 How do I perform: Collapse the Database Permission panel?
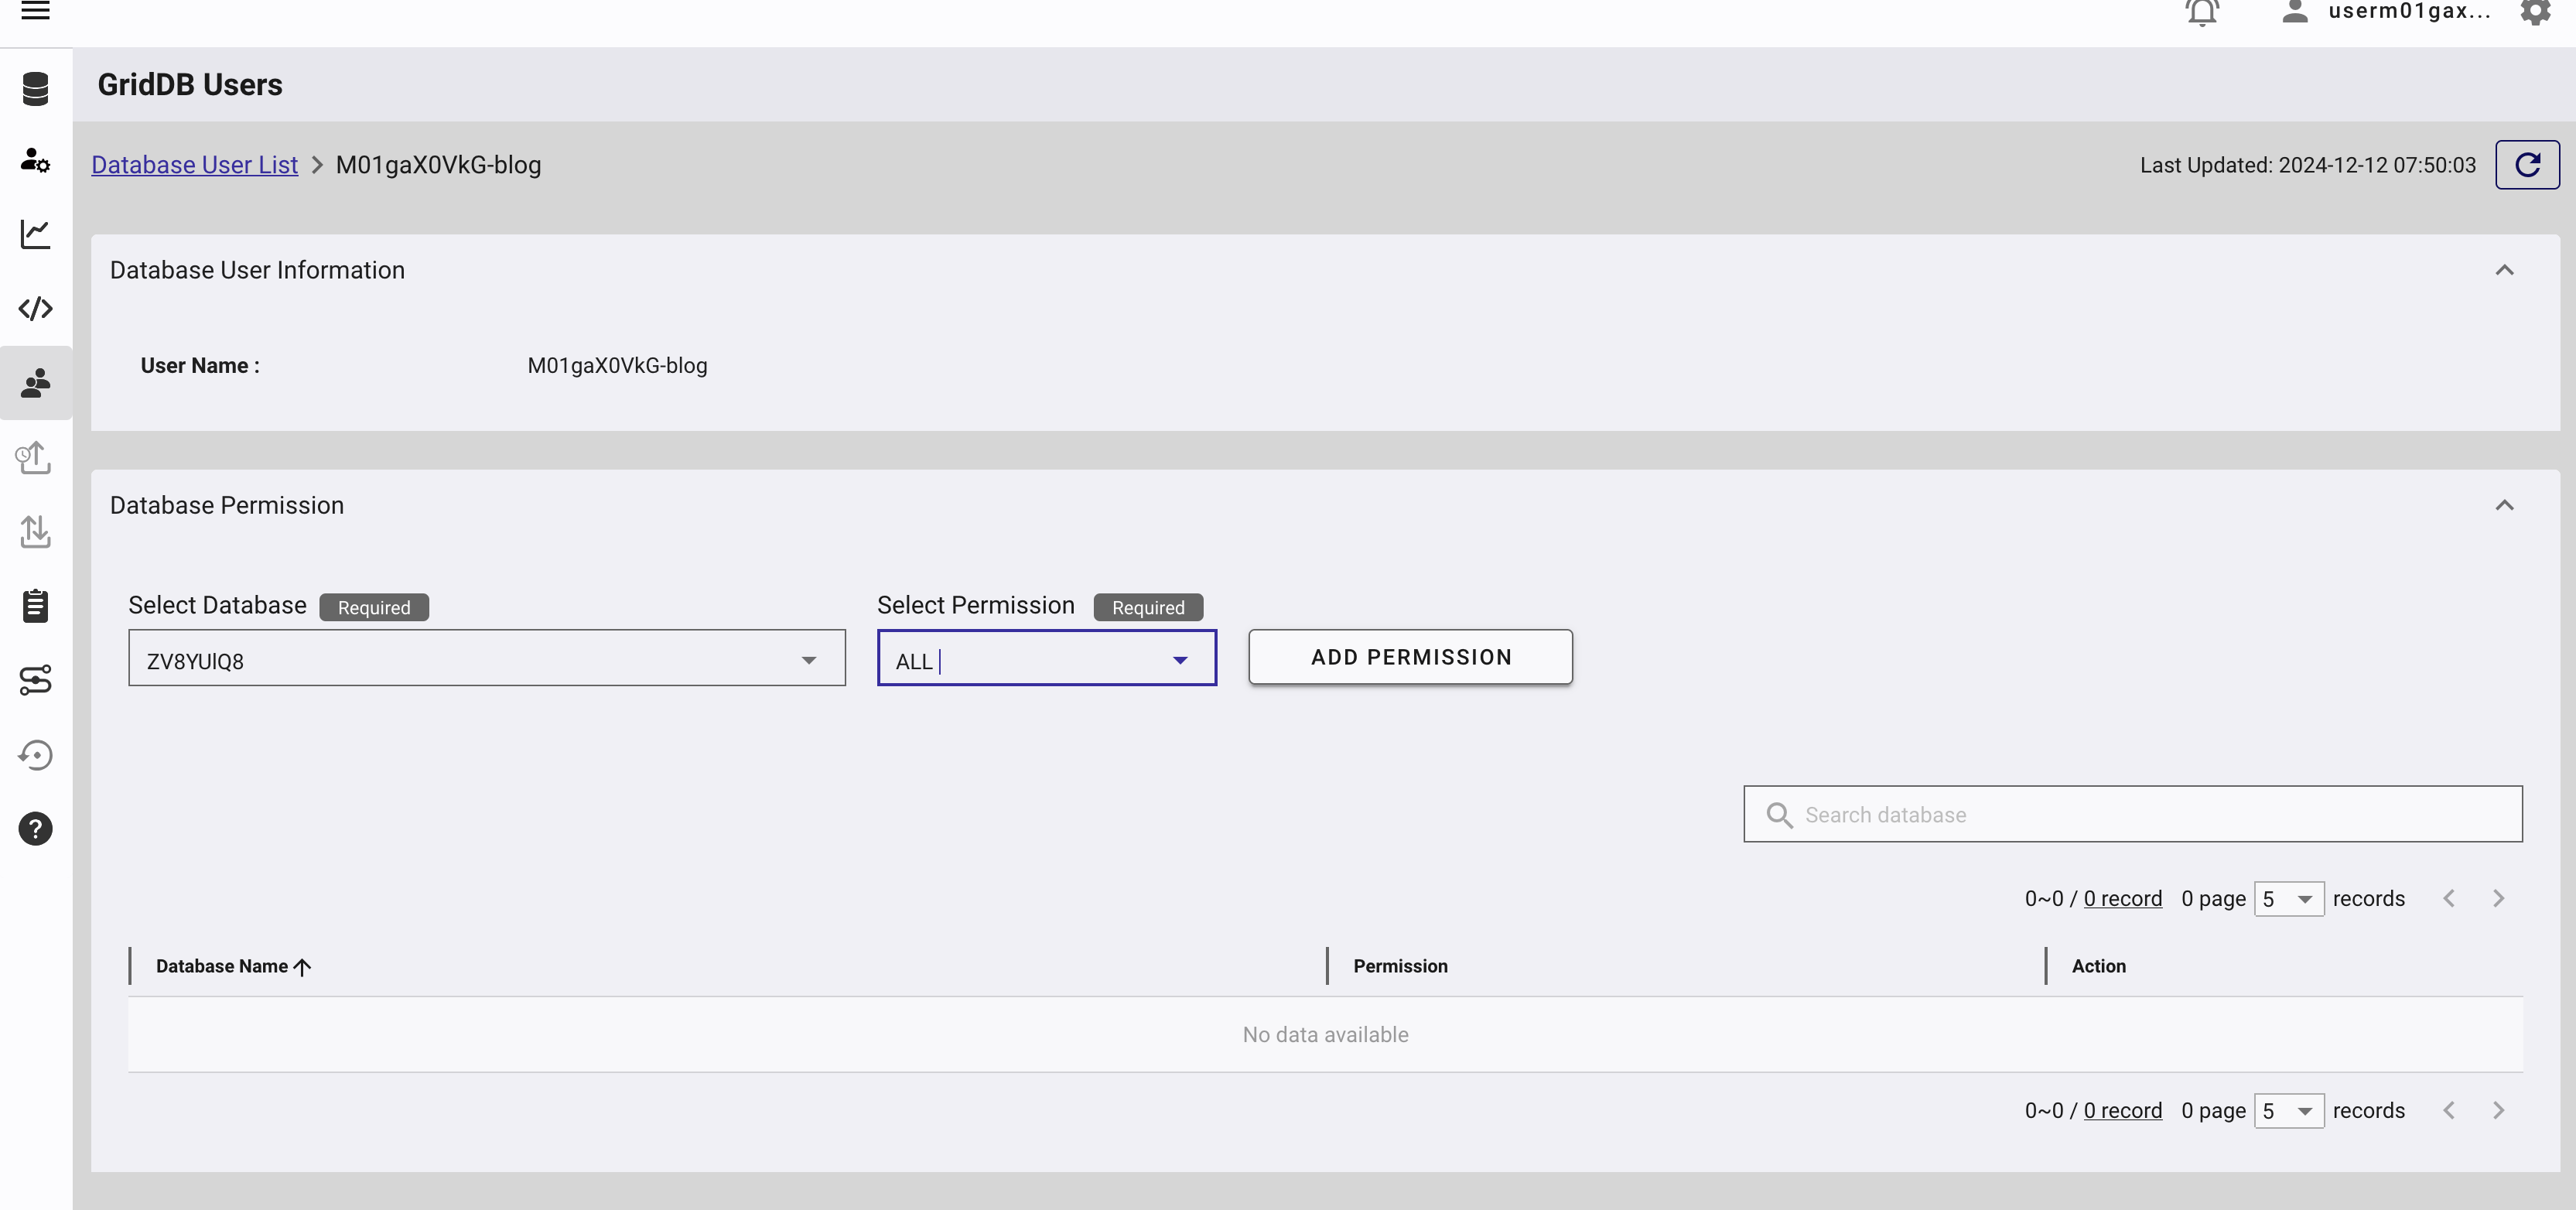tap(2503, 505)
